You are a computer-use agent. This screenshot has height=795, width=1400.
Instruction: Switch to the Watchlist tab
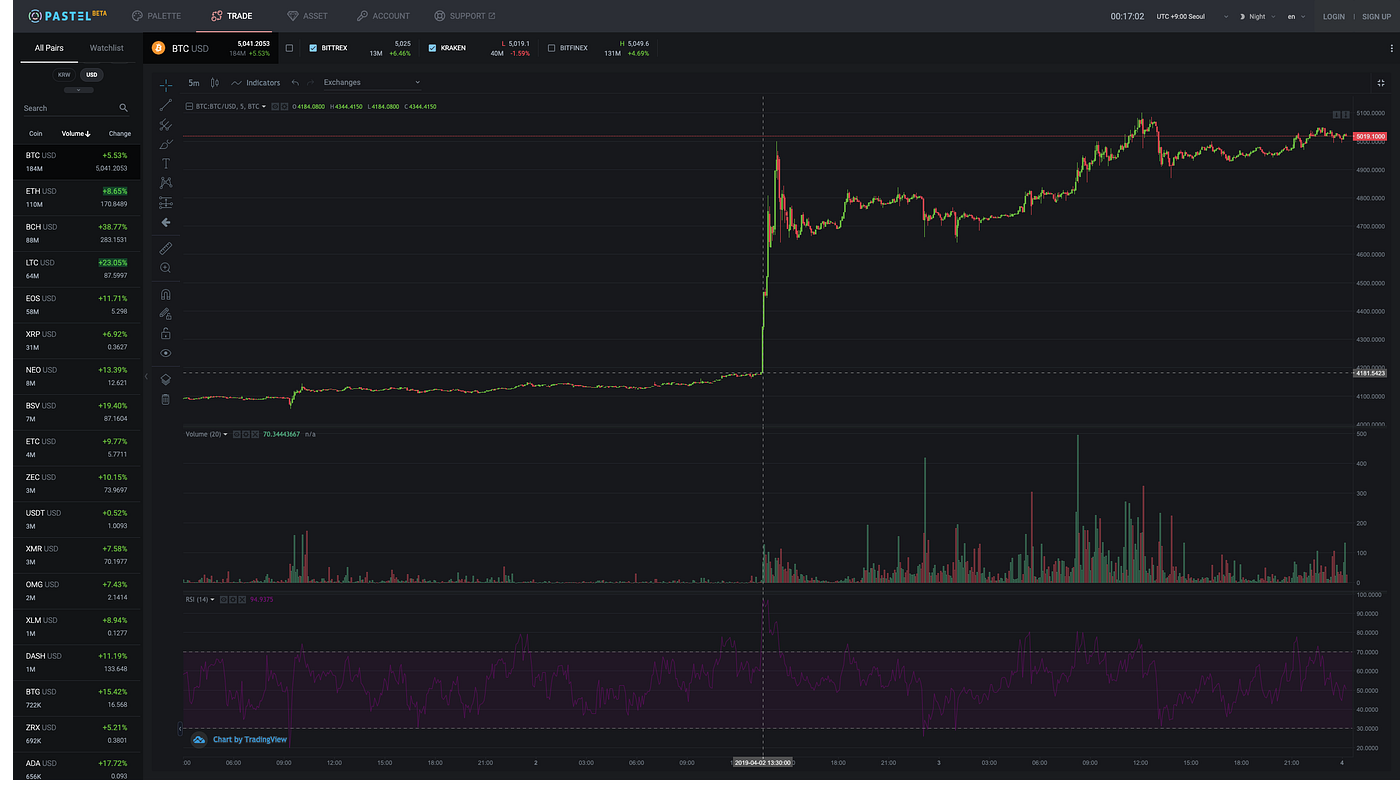pos(107,48)
